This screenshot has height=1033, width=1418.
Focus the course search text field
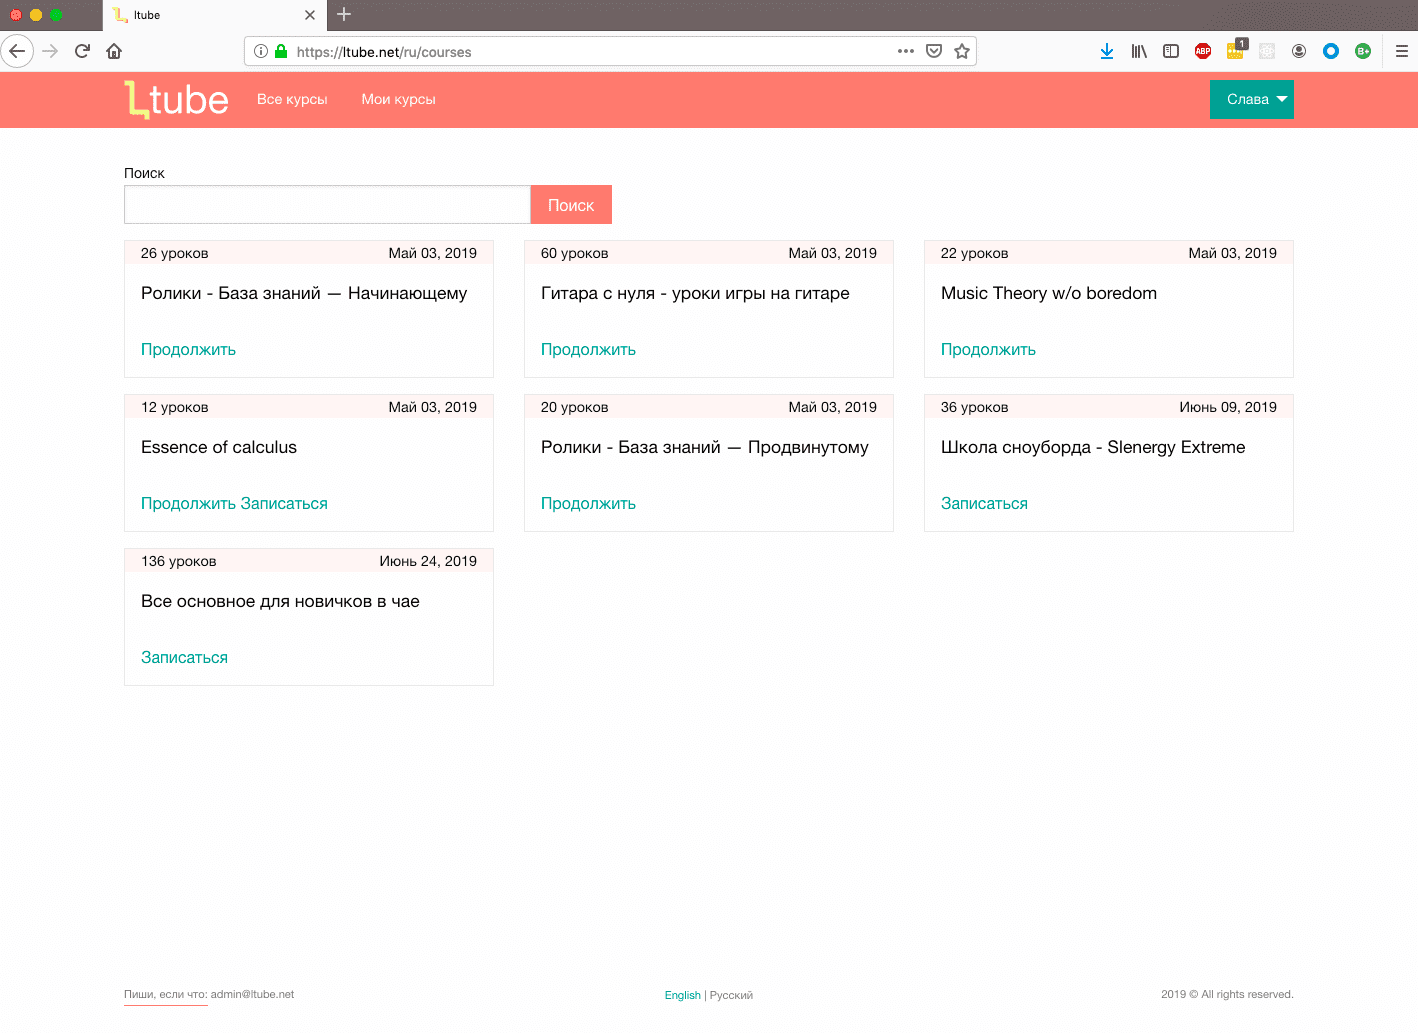click(327, 205)
